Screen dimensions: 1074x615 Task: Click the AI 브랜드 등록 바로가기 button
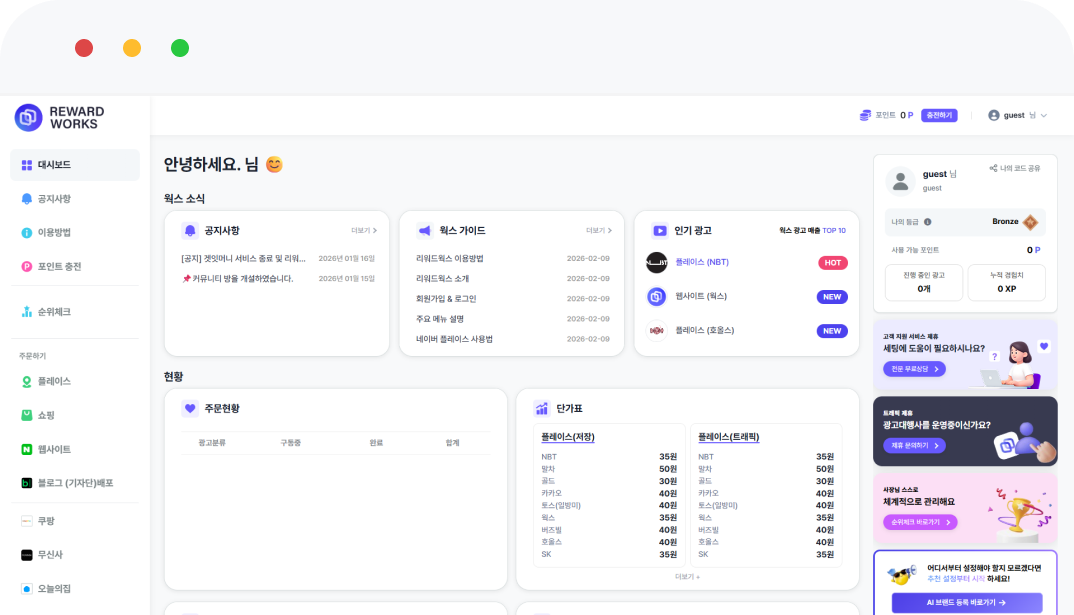click(966, 603)
